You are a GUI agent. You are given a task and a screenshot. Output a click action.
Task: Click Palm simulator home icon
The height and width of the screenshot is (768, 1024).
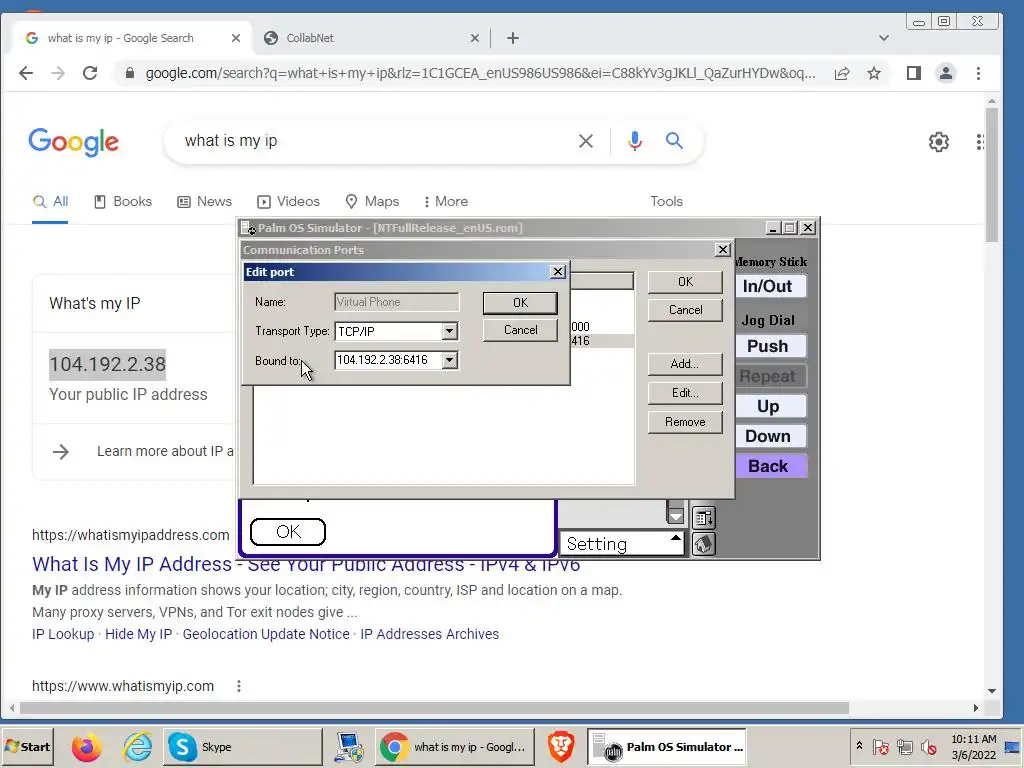click(x=703, y=544)
